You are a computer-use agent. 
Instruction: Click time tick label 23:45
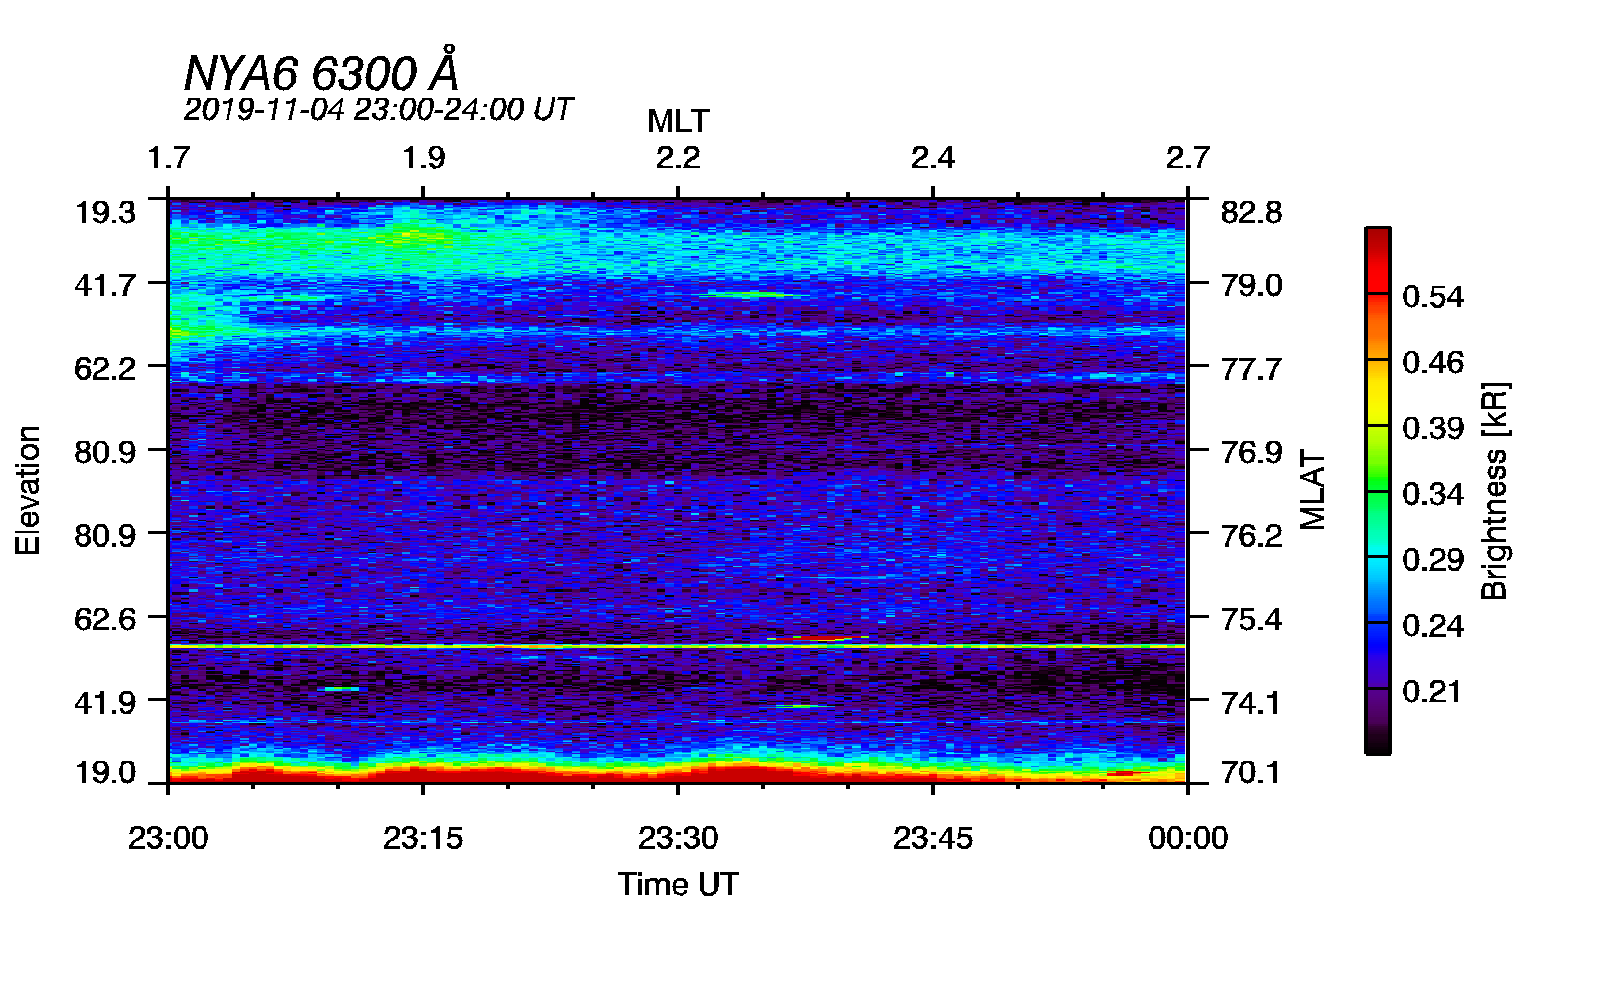tap(933, 838)
